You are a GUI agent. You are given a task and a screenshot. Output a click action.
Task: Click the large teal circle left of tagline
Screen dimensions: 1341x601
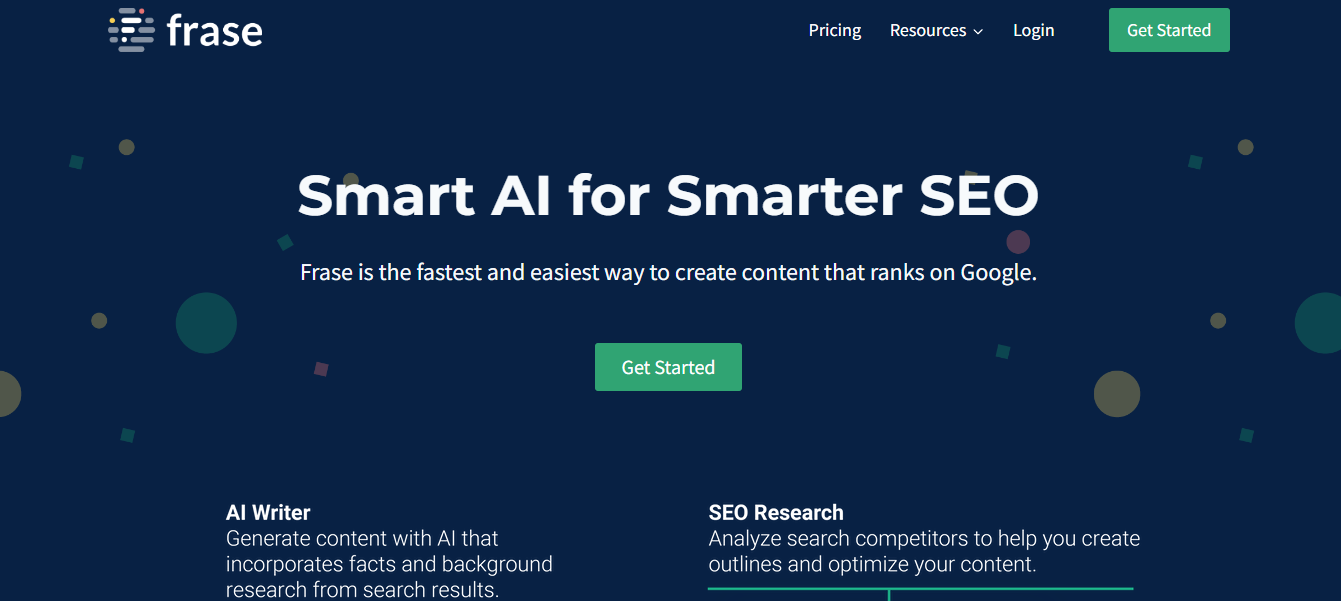(x=206, y=323)
